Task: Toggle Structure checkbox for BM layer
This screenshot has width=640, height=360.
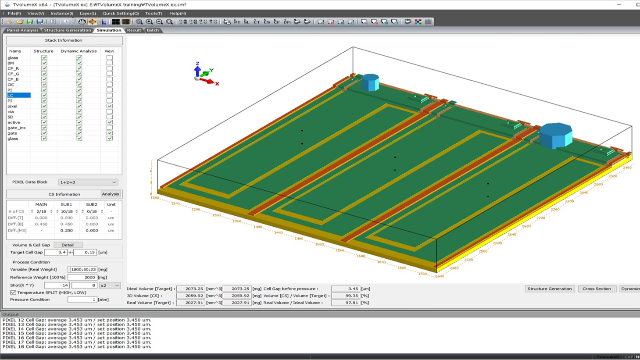Action: [x=44, y=63]
